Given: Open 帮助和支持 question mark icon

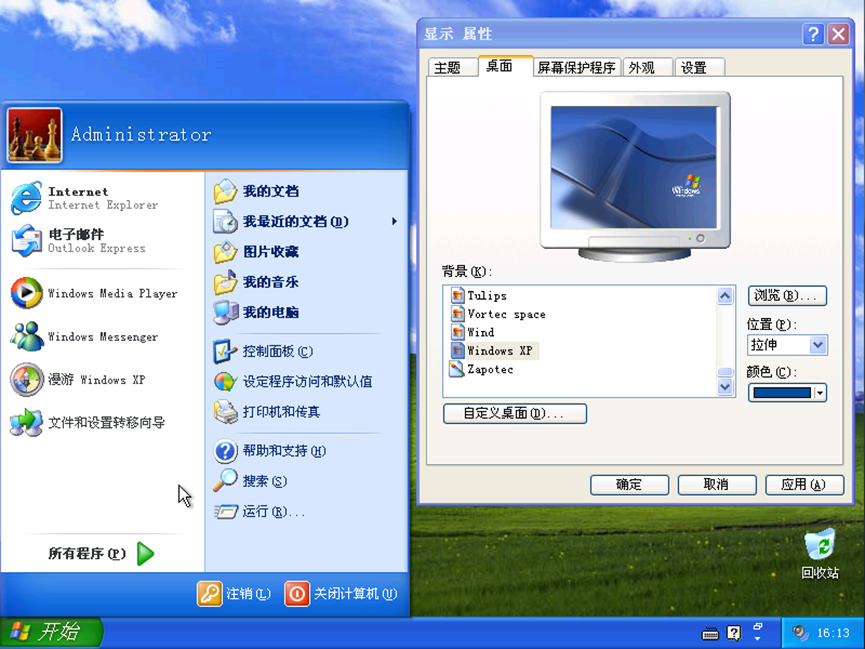Looking at the screenshot, I should (226, 451).
